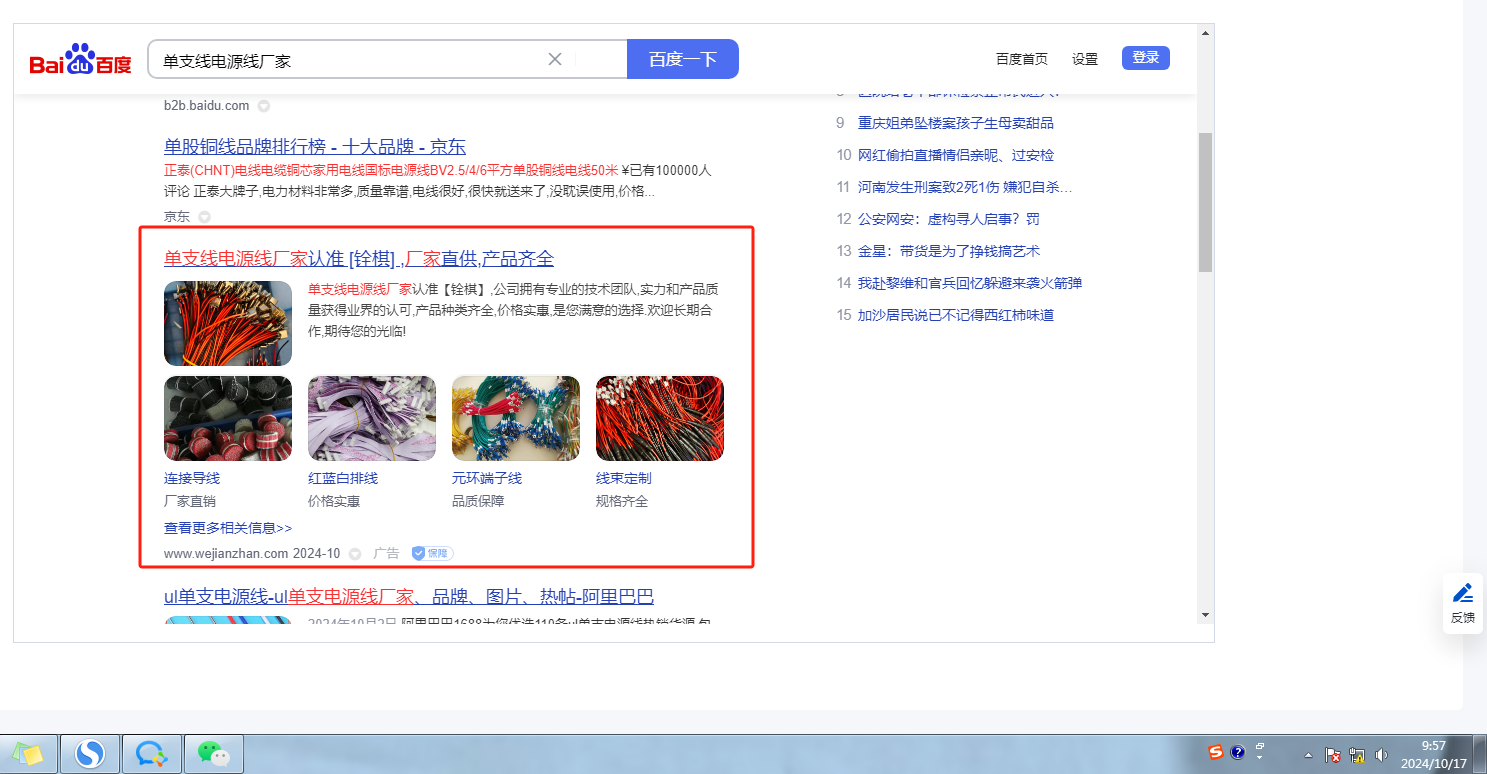Open the 查看更多相关信息>> link
Image resolution: width=1487 pixels, height=774 pixels.
point(228,528)
